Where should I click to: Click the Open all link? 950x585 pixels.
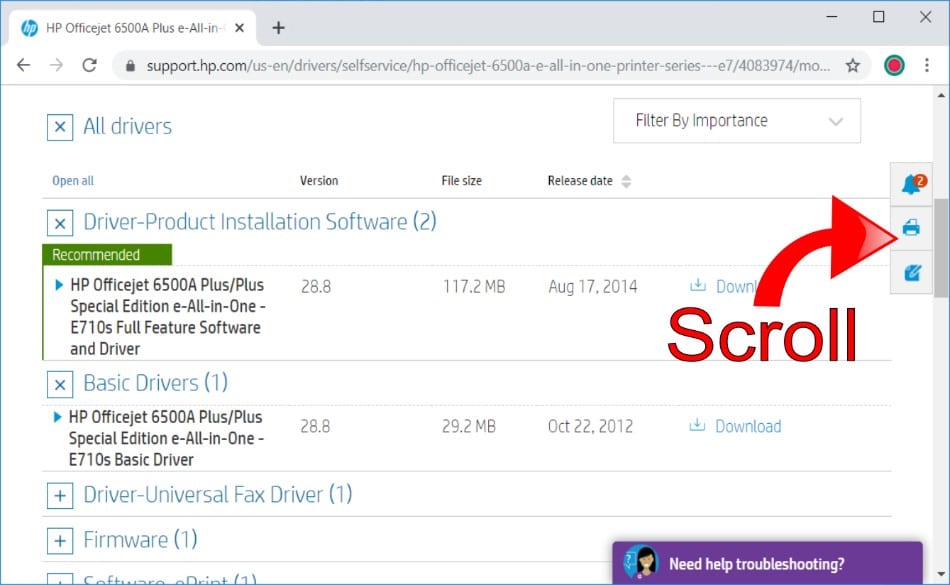tap(73, 181)
